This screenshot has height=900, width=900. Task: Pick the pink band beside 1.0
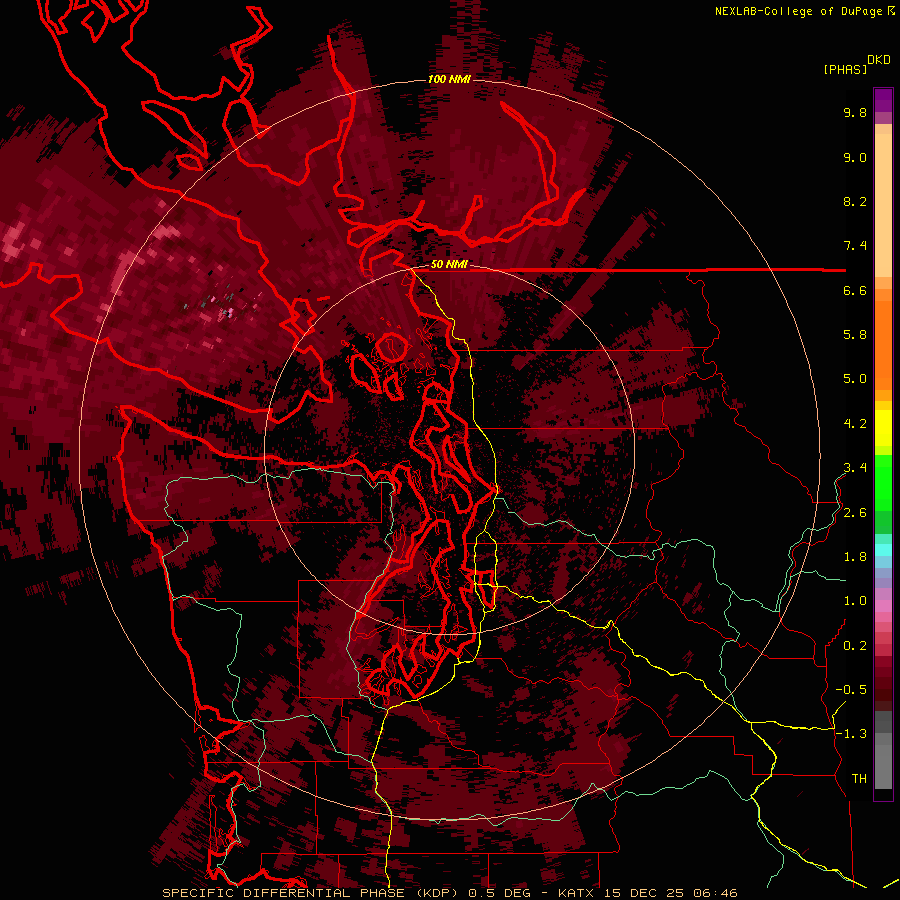[883, 606]
